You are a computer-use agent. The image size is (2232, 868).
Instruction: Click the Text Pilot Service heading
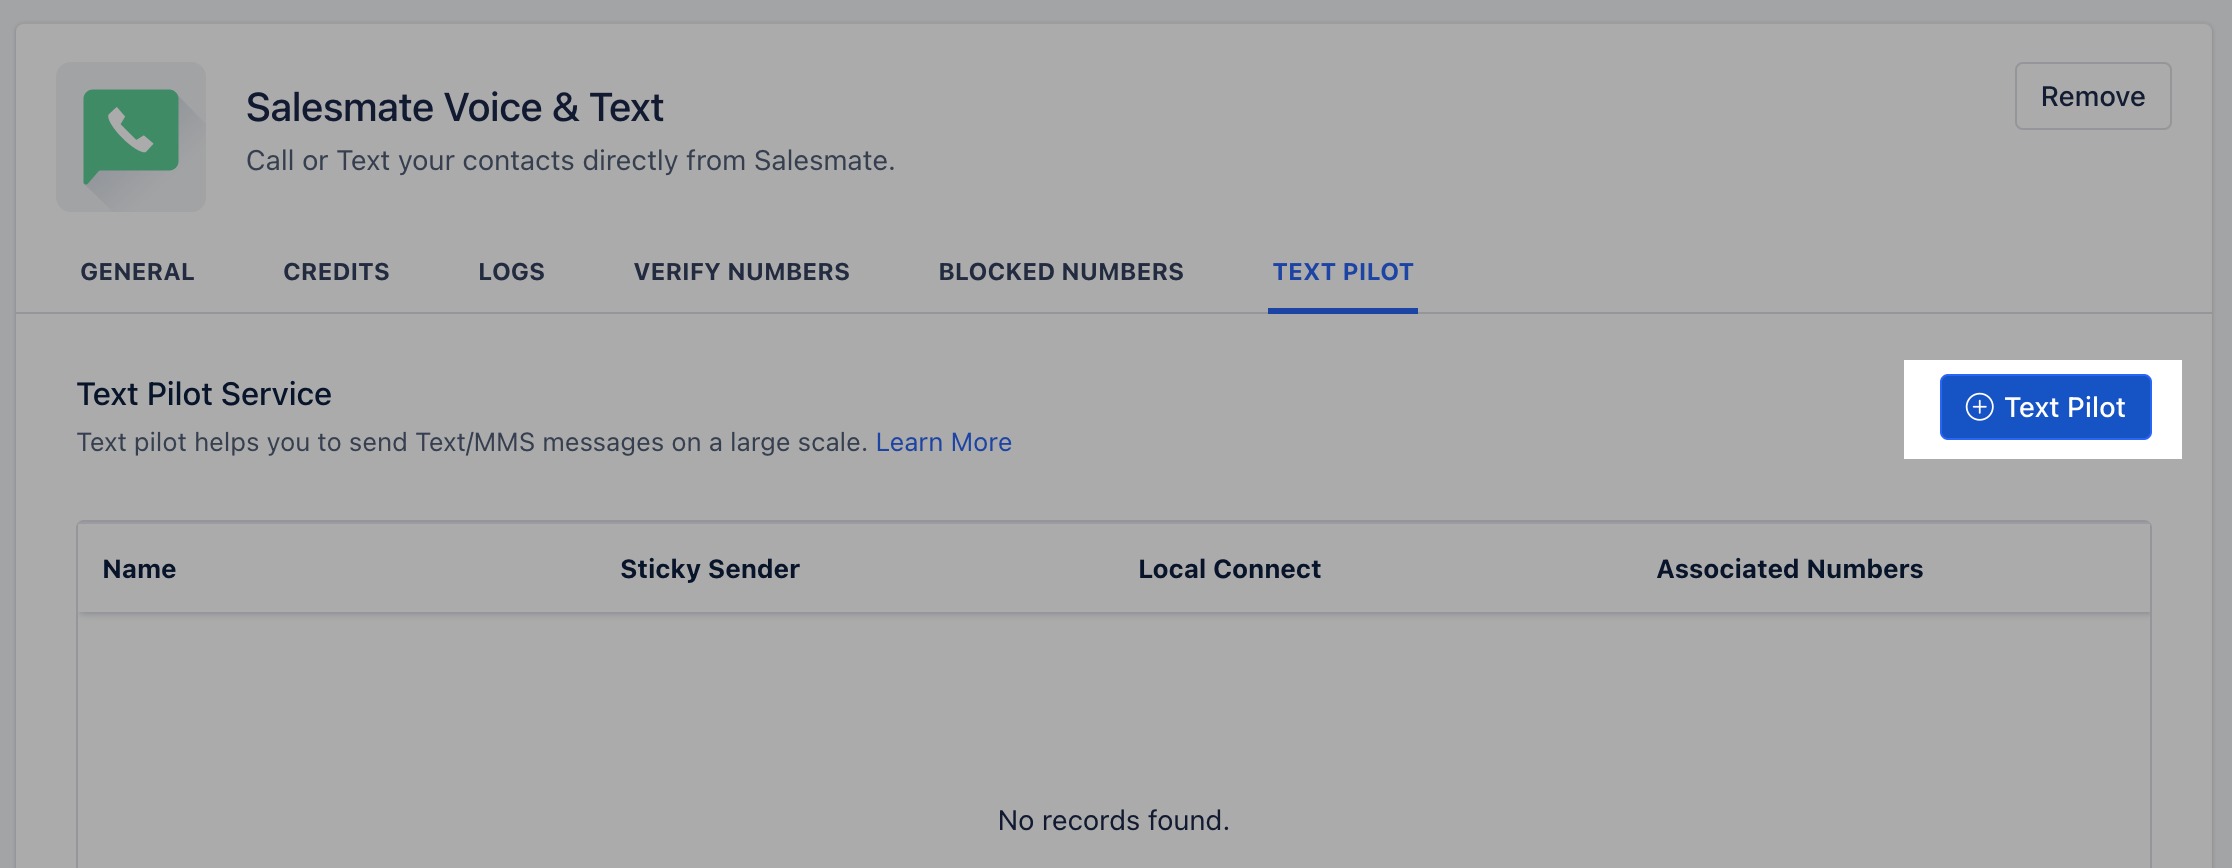coord(204,394)
